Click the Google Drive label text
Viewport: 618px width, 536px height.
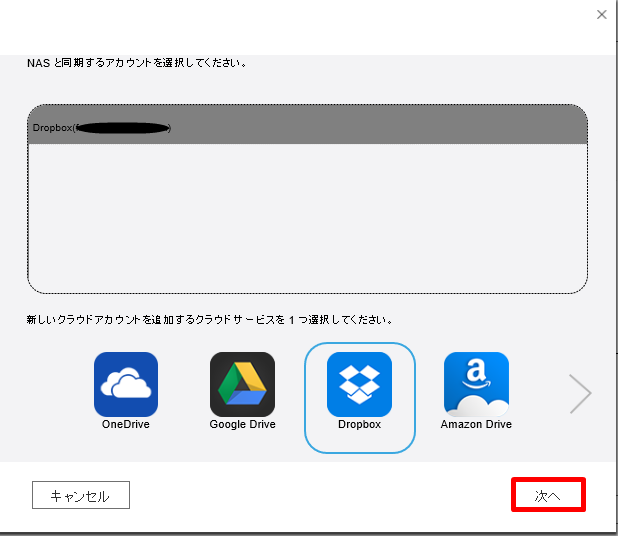(242, 424)
